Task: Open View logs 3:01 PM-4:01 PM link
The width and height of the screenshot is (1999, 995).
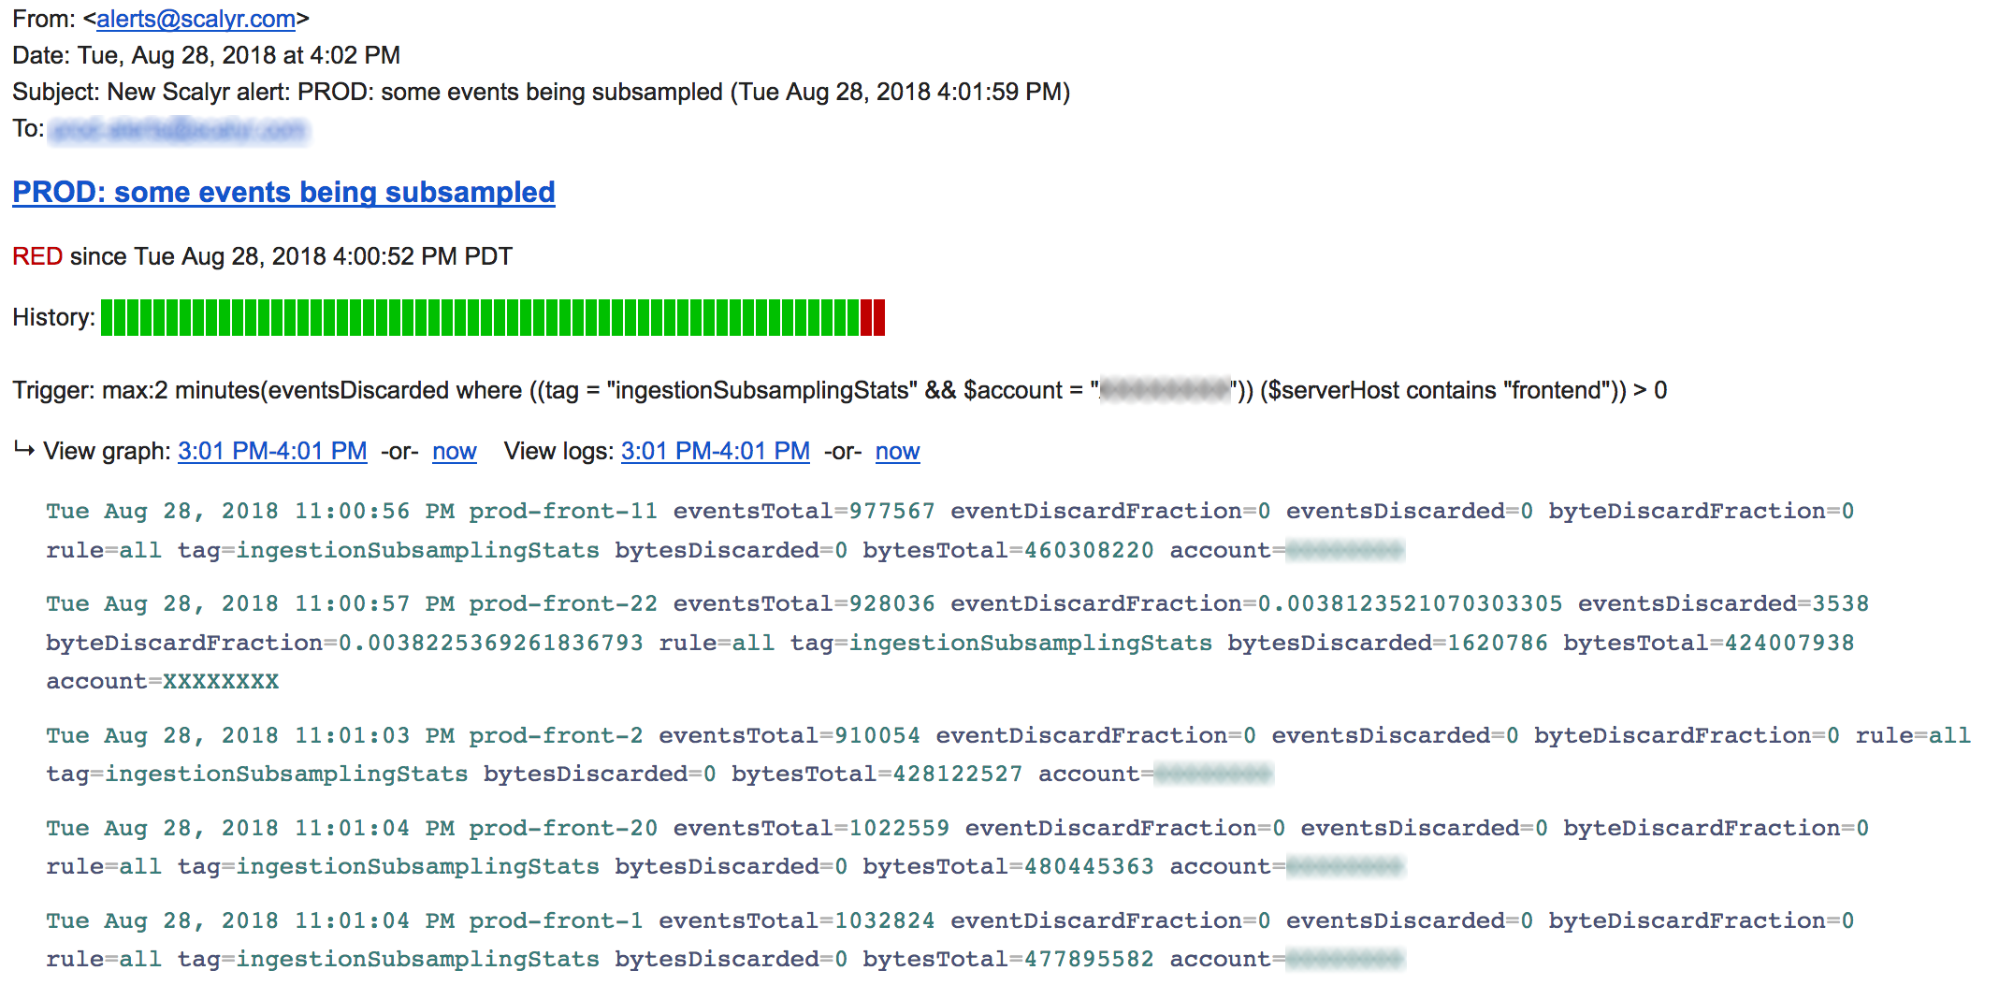Action: [715, 451]
